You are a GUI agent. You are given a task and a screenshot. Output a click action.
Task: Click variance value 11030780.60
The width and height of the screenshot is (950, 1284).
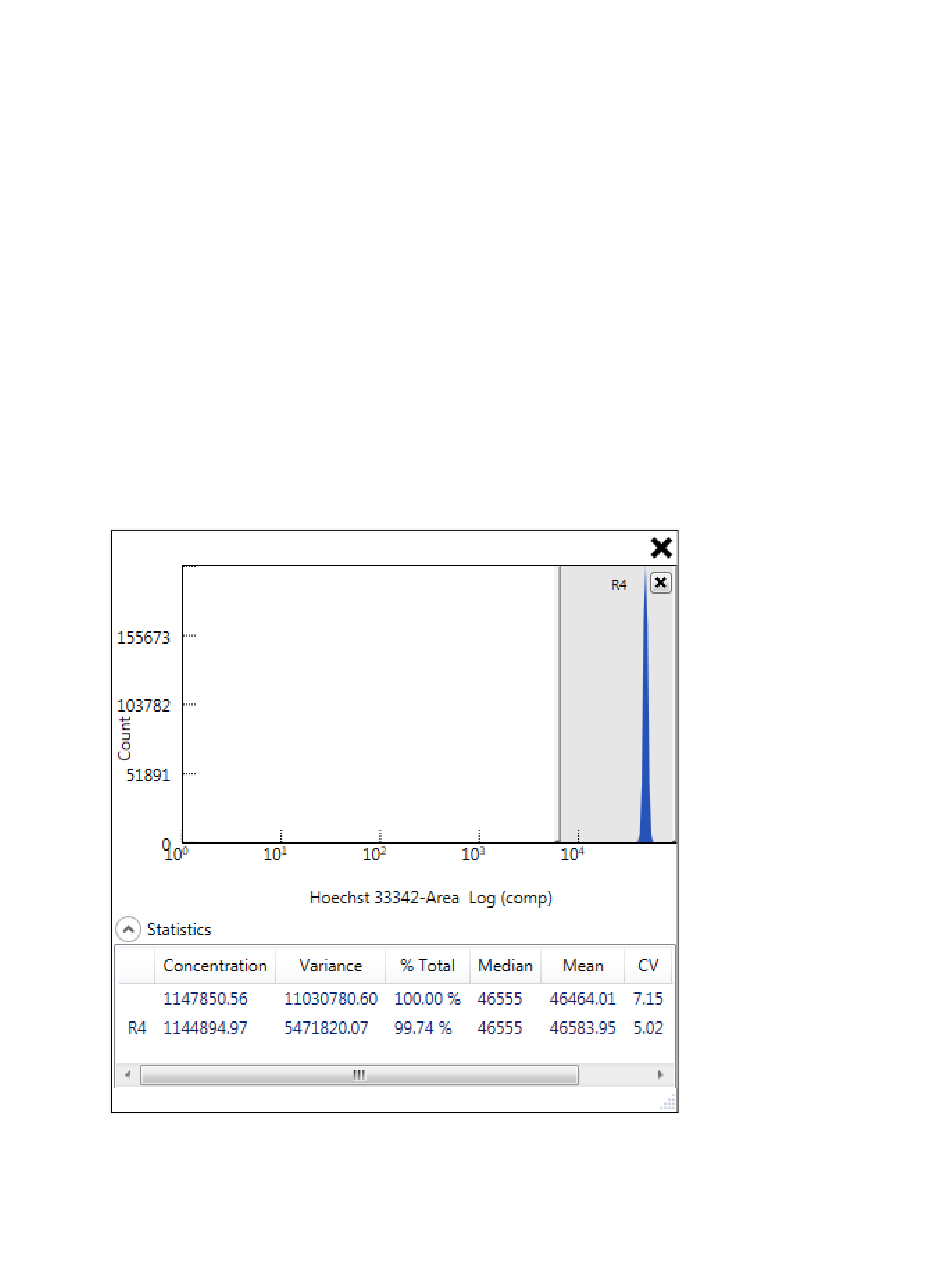(331, 999)
